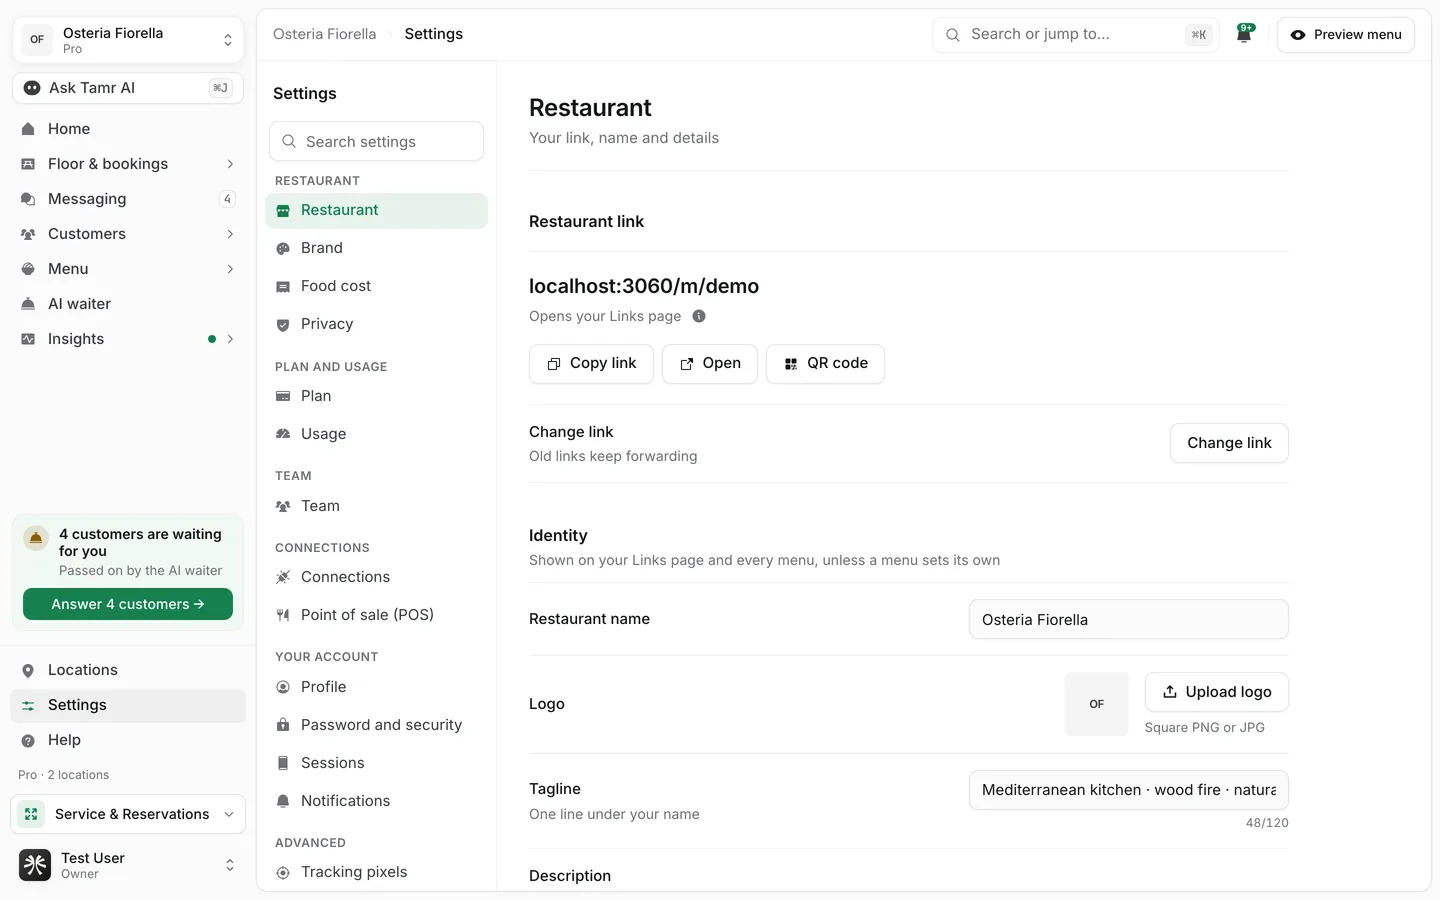
Task: Click the info icon beside Opens your Links page
Action: click(x=699, y=316)
